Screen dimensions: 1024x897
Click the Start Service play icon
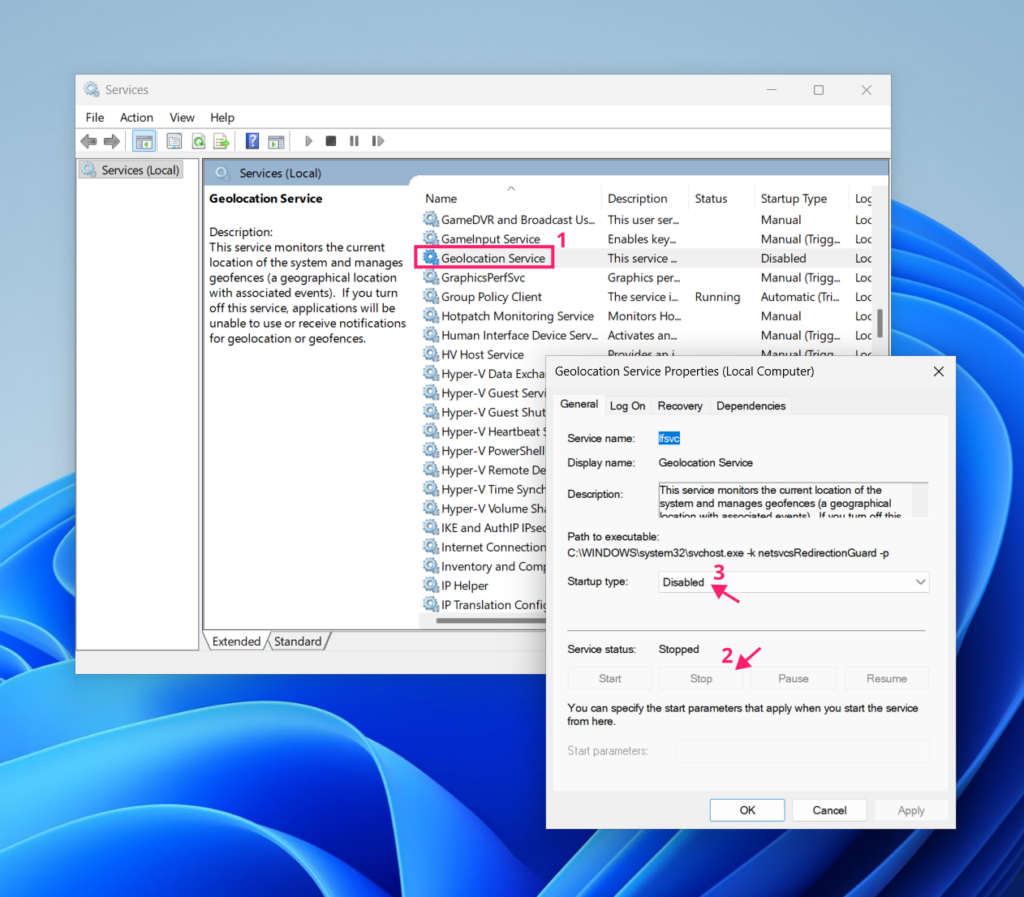click(x=308, y=141)
